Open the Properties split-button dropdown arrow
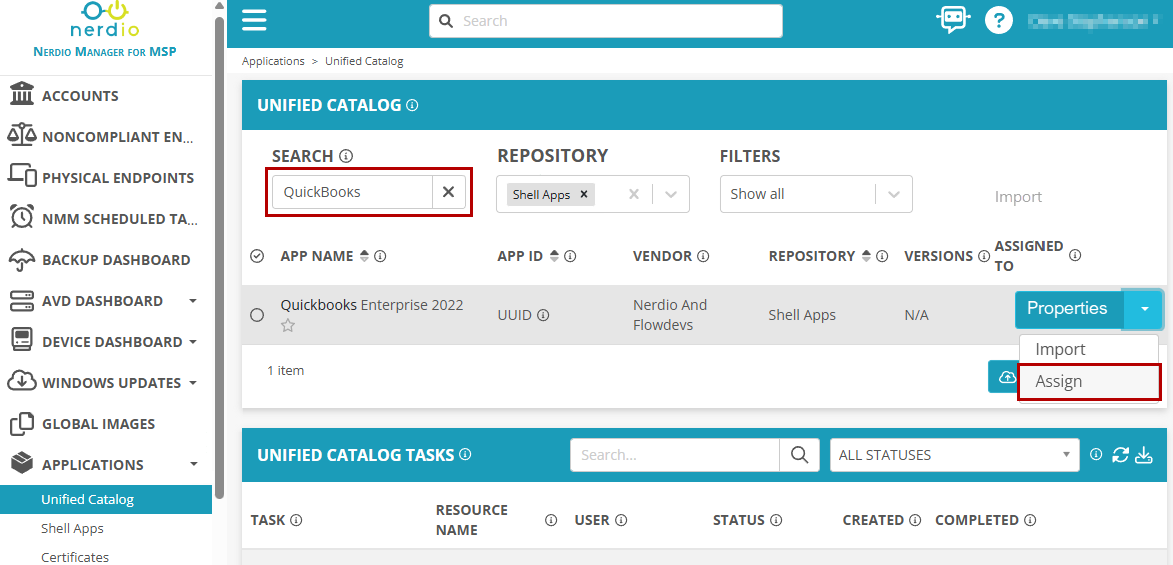Viewport: 1173px width, 565px height. (x=1143, y=308)
